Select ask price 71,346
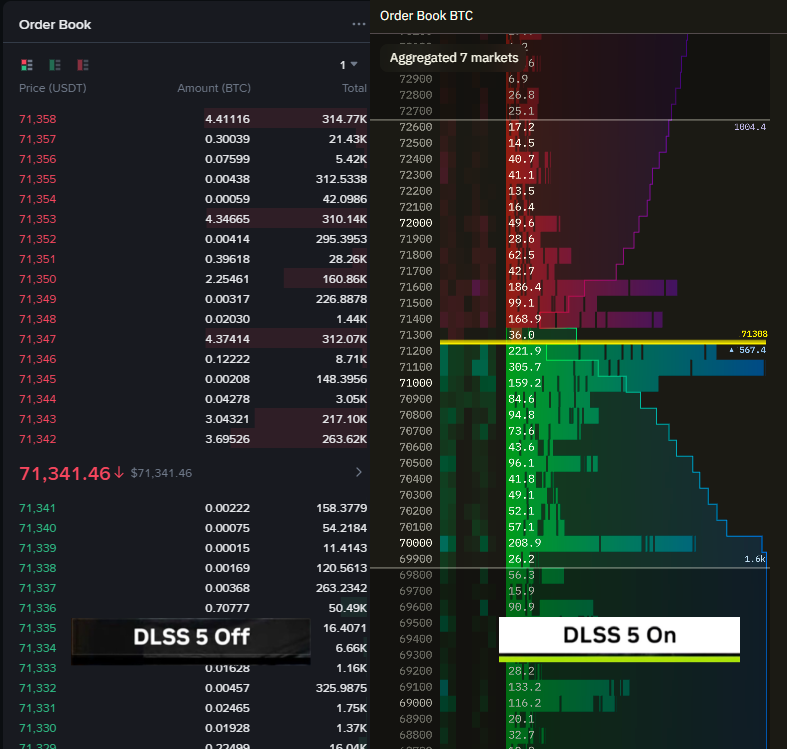 click(38, 359)
